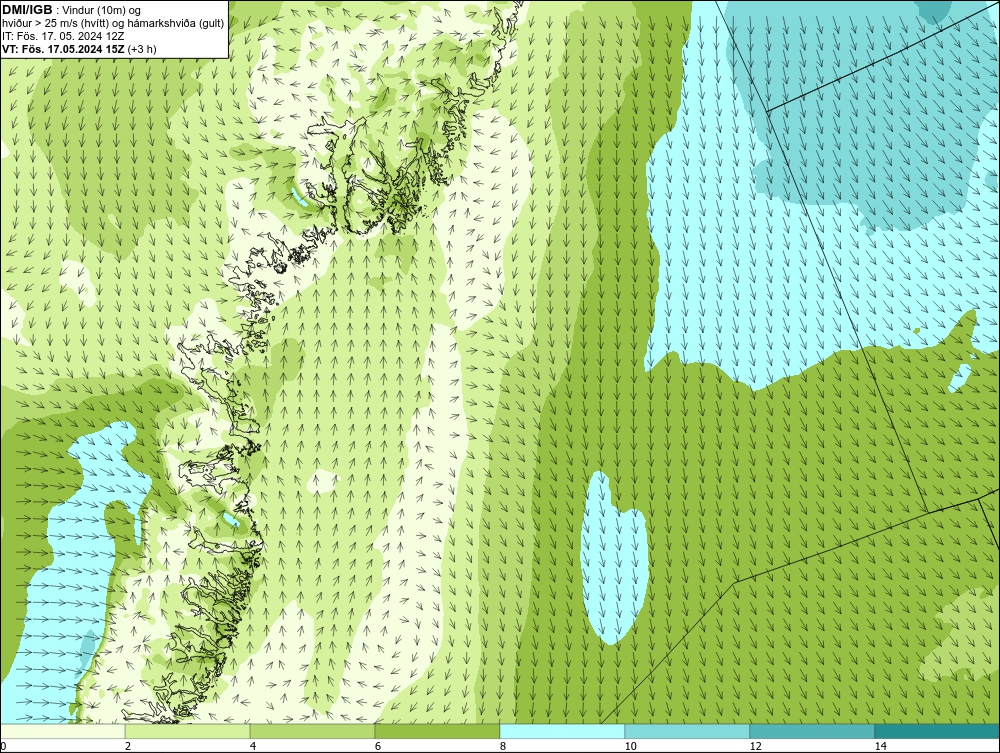
Task: Click the legend label '10'
Action: (x=631, y=746)
